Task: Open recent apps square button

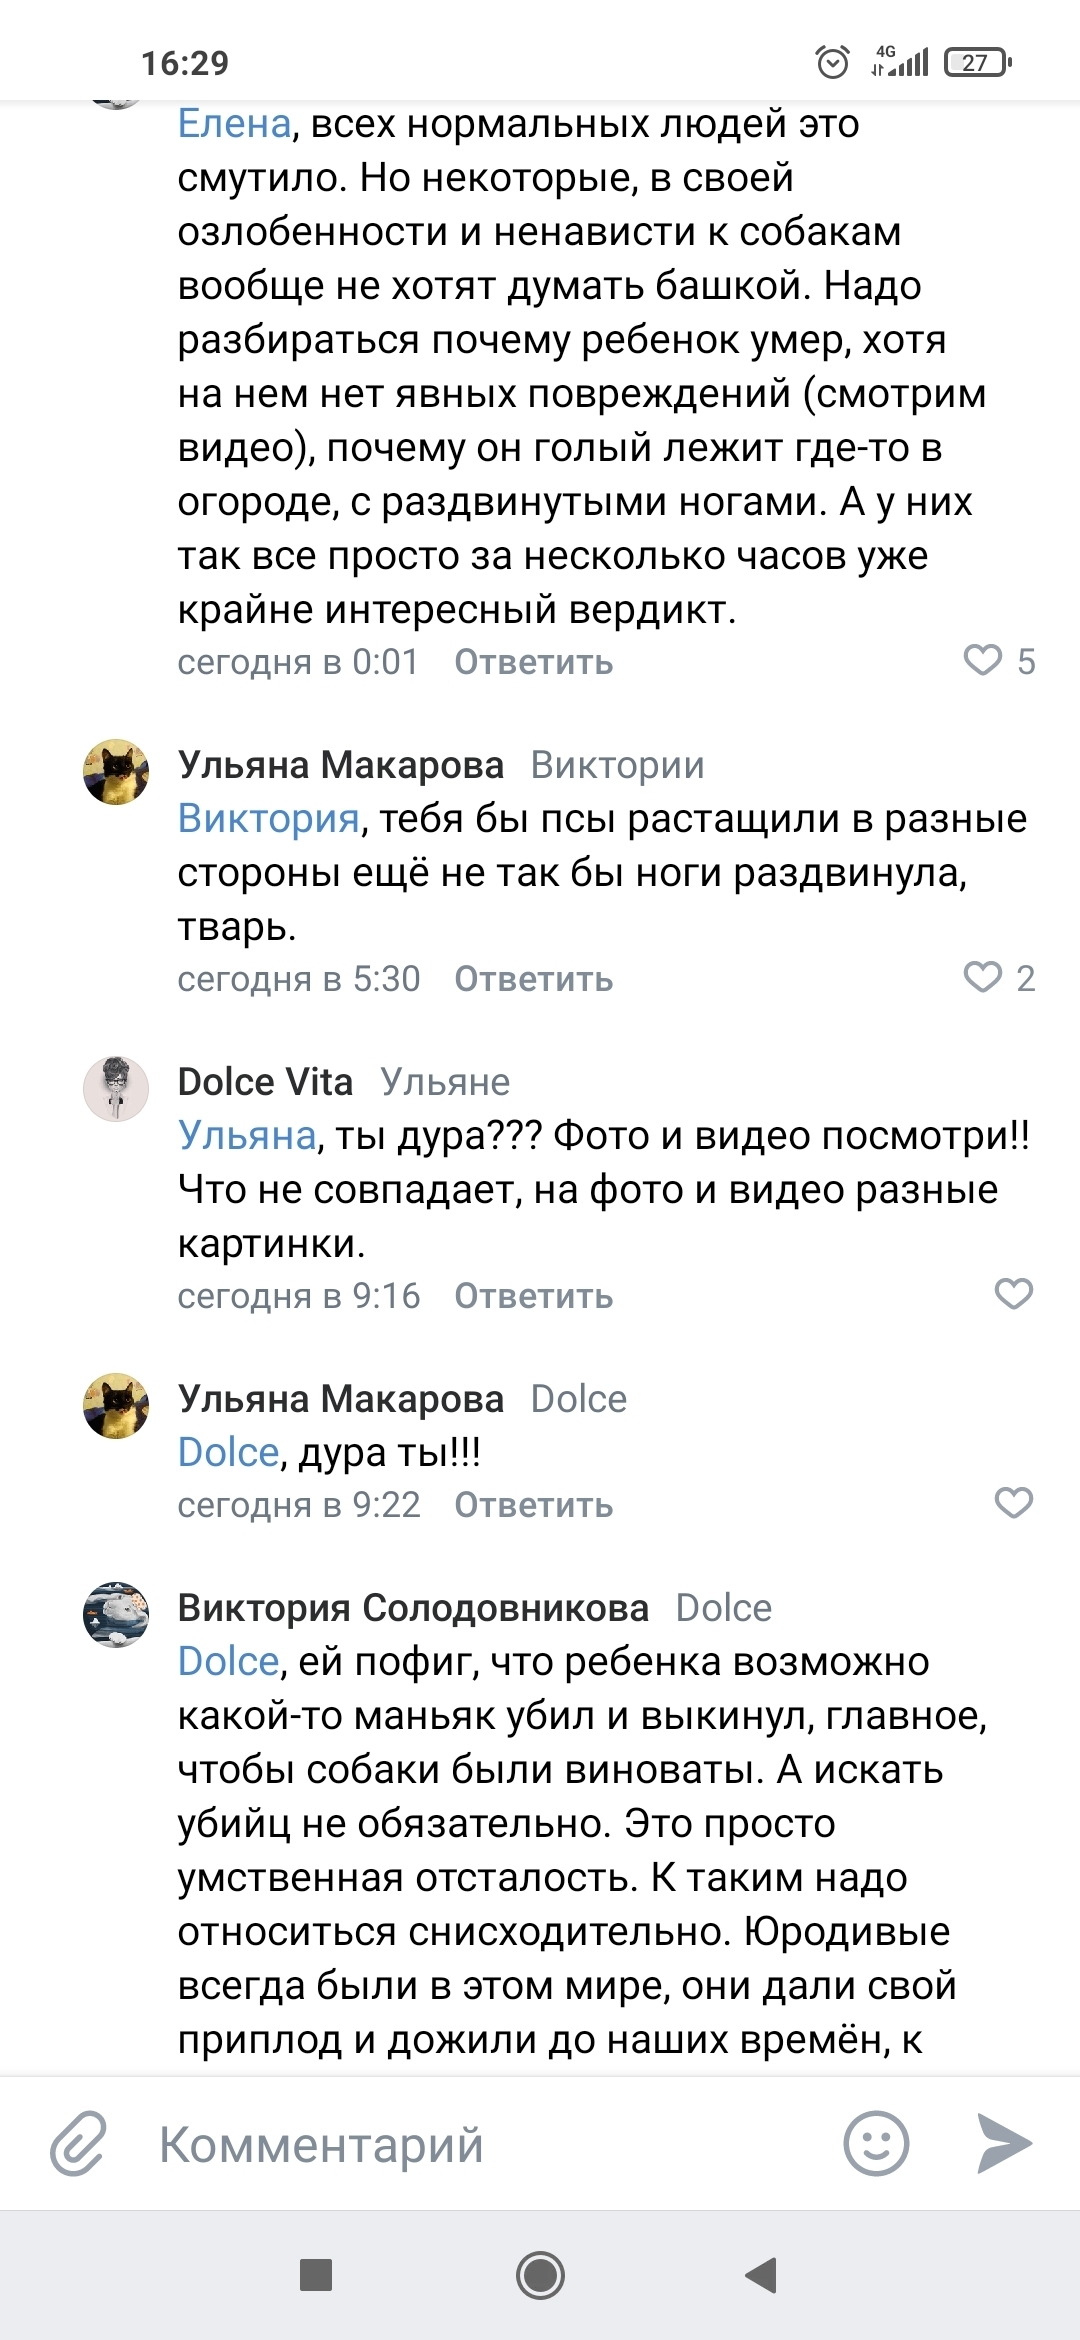Action: [316, 2275]
